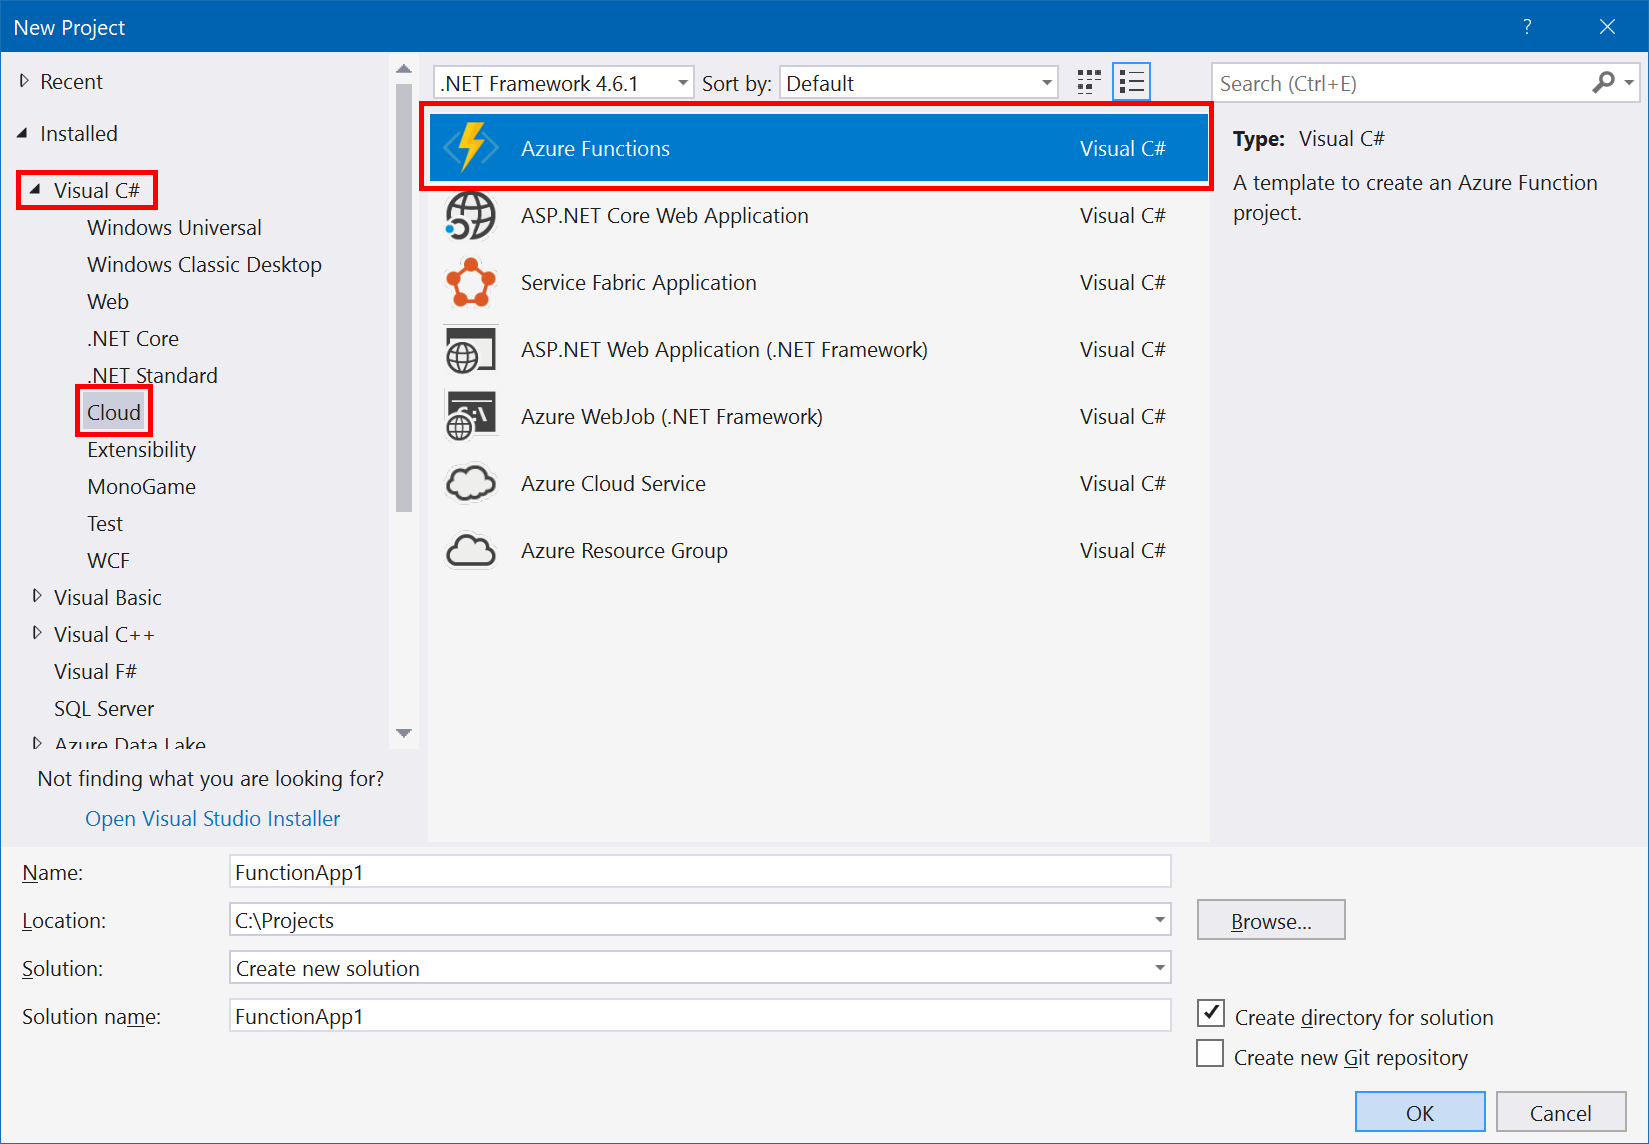Click the Azure Cloud Service cloud icon
This screenshot has height=1144, width=1649.
471,483
